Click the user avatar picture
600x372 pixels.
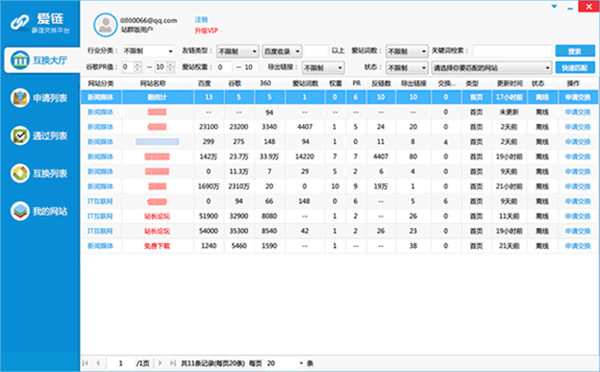[105, 25]
